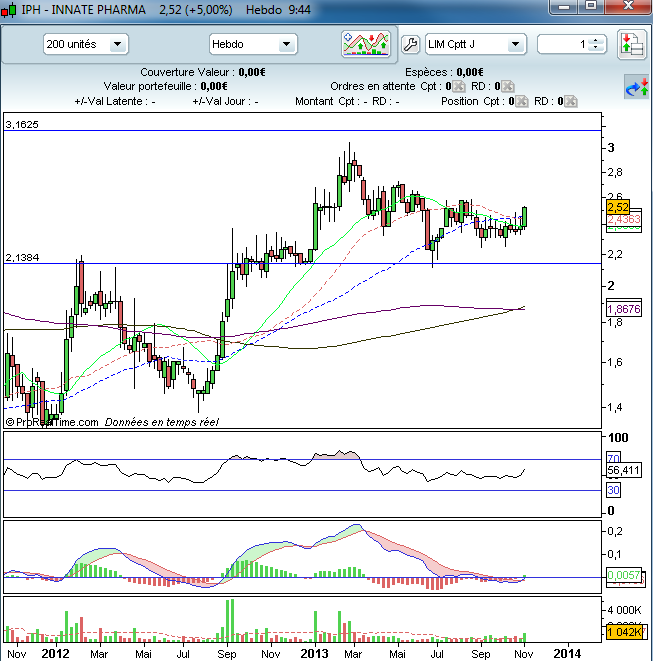Image resolution: width=653 pixels, height=661 pixels.
Task: Open the indicators and trading chart icon
Action: point(366,44)
